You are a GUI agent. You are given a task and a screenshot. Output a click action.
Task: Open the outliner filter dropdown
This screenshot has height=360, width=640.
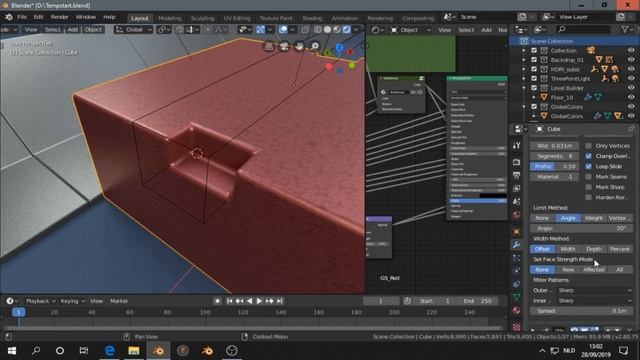click(x=627, y=29)
